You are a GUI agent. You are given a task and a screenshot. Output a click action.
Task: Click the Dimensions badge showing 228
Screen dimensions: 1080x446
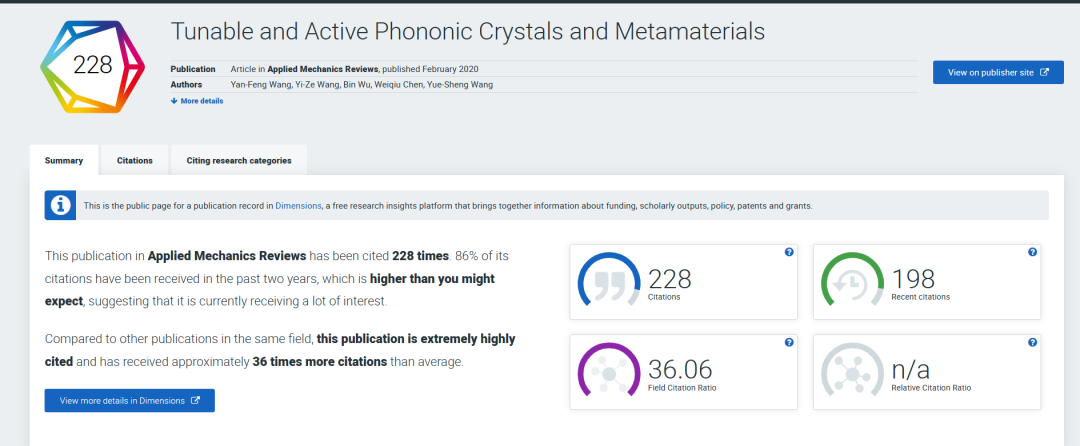coord(91,67)
